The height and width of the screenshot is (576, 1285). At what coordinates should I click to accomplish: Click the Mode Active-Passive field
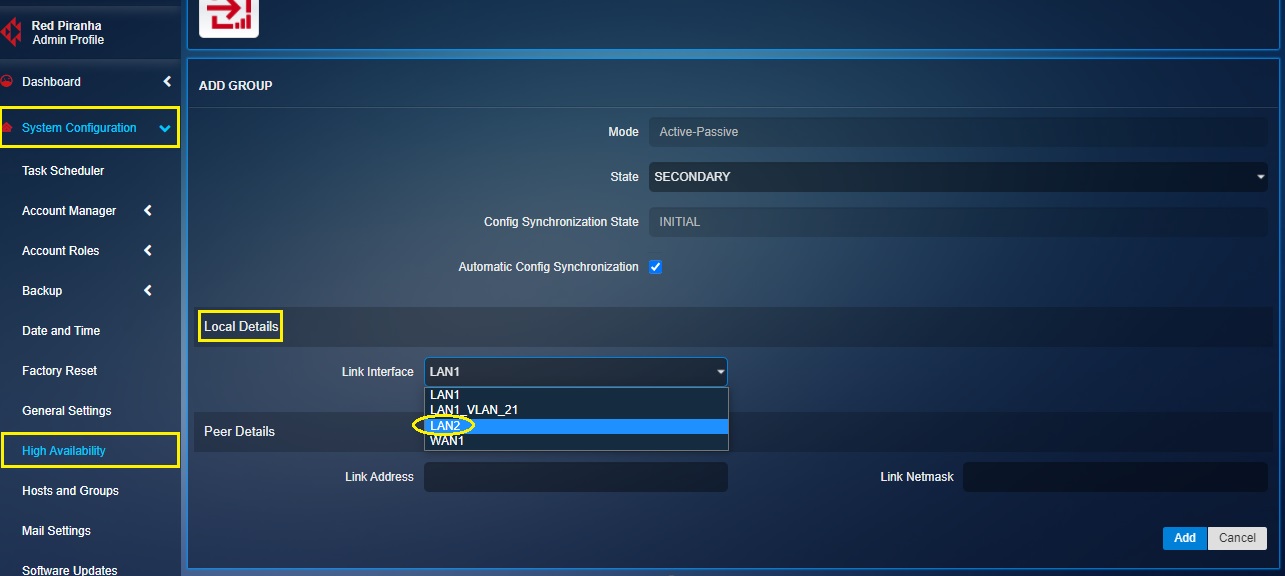[958, 132]
